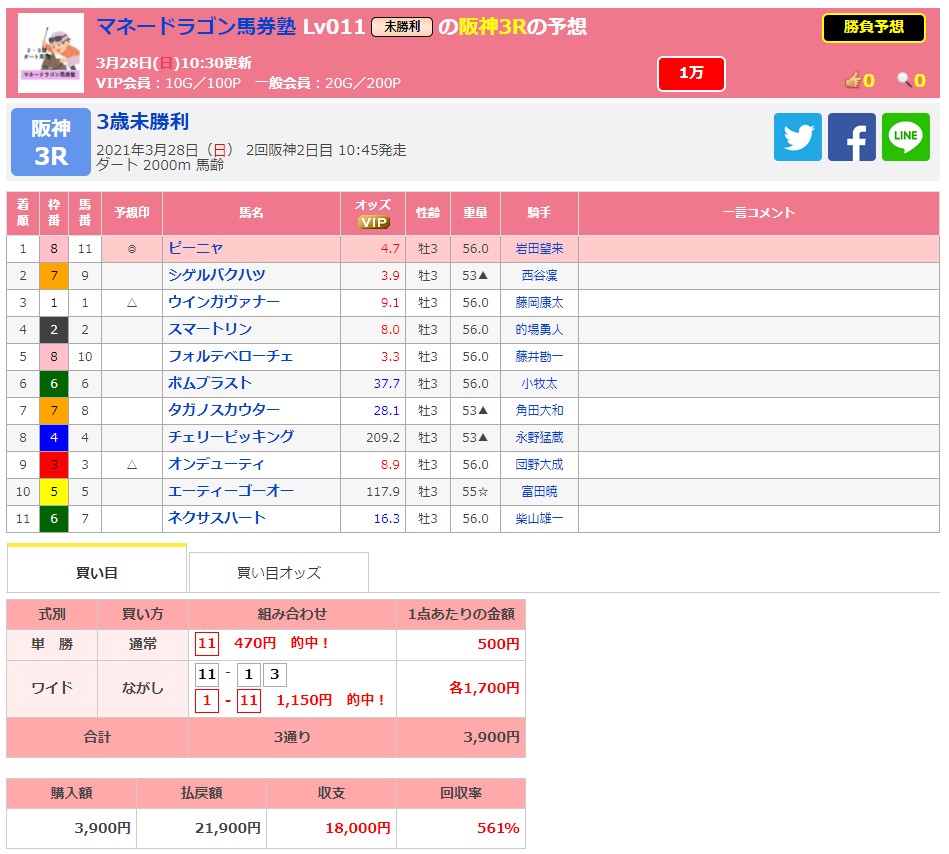Screen dimensions: 949x854
Task: Click the thumbs-up like icon
Action: click(852, 81)
